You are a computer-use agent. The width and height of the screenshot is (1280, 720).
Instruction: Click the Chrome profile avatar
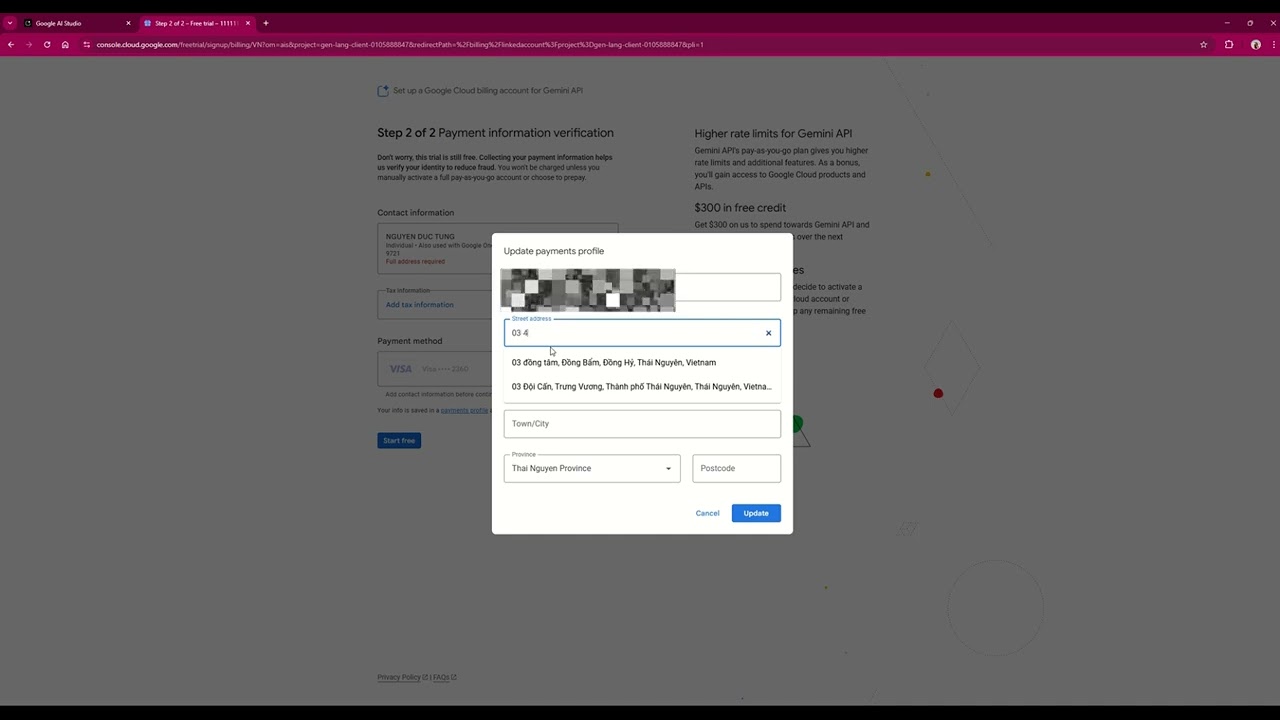coord(1256,44)
